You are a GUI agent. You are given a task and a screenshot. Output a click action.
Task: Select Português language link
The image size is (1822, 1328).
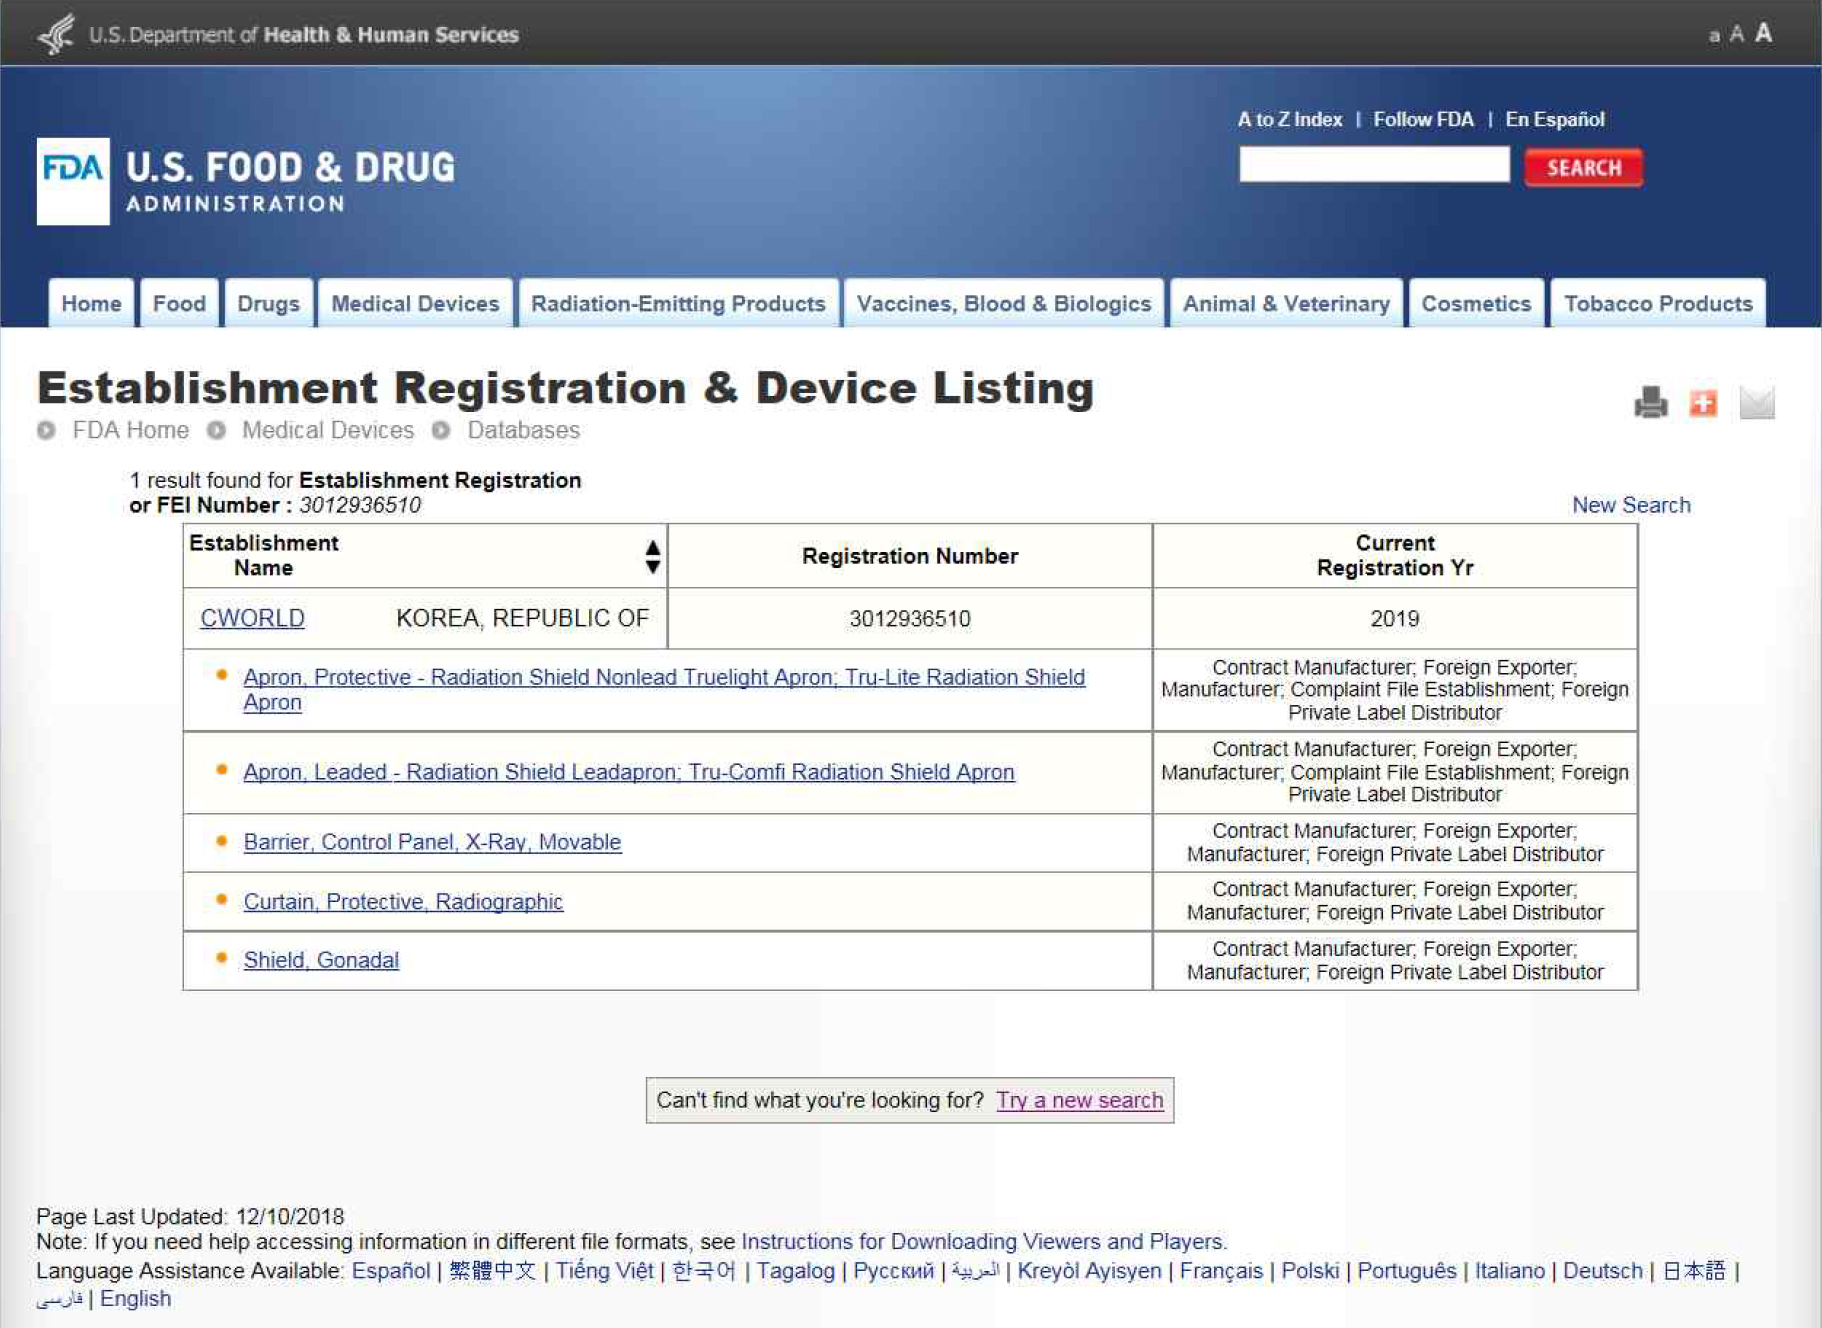click(x=1406, y=1270)
